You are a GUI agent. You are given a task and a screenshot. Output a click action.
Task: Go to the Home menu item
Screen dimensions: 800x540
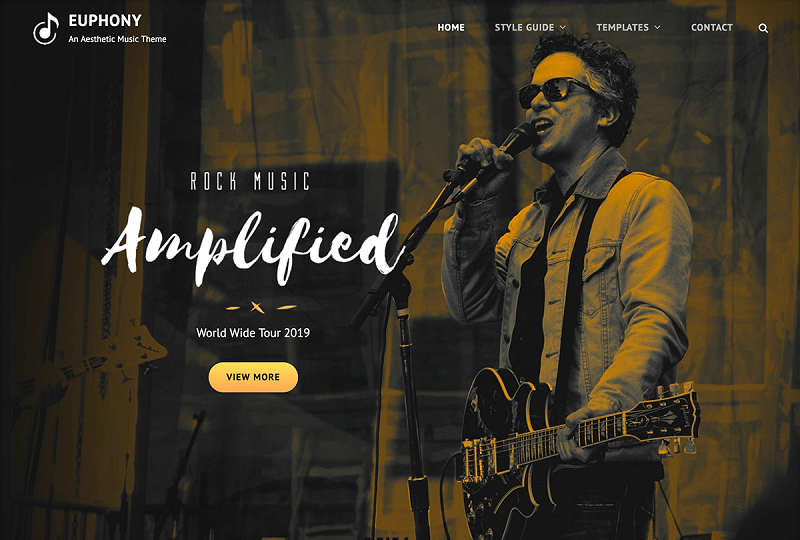click(451, 28)
